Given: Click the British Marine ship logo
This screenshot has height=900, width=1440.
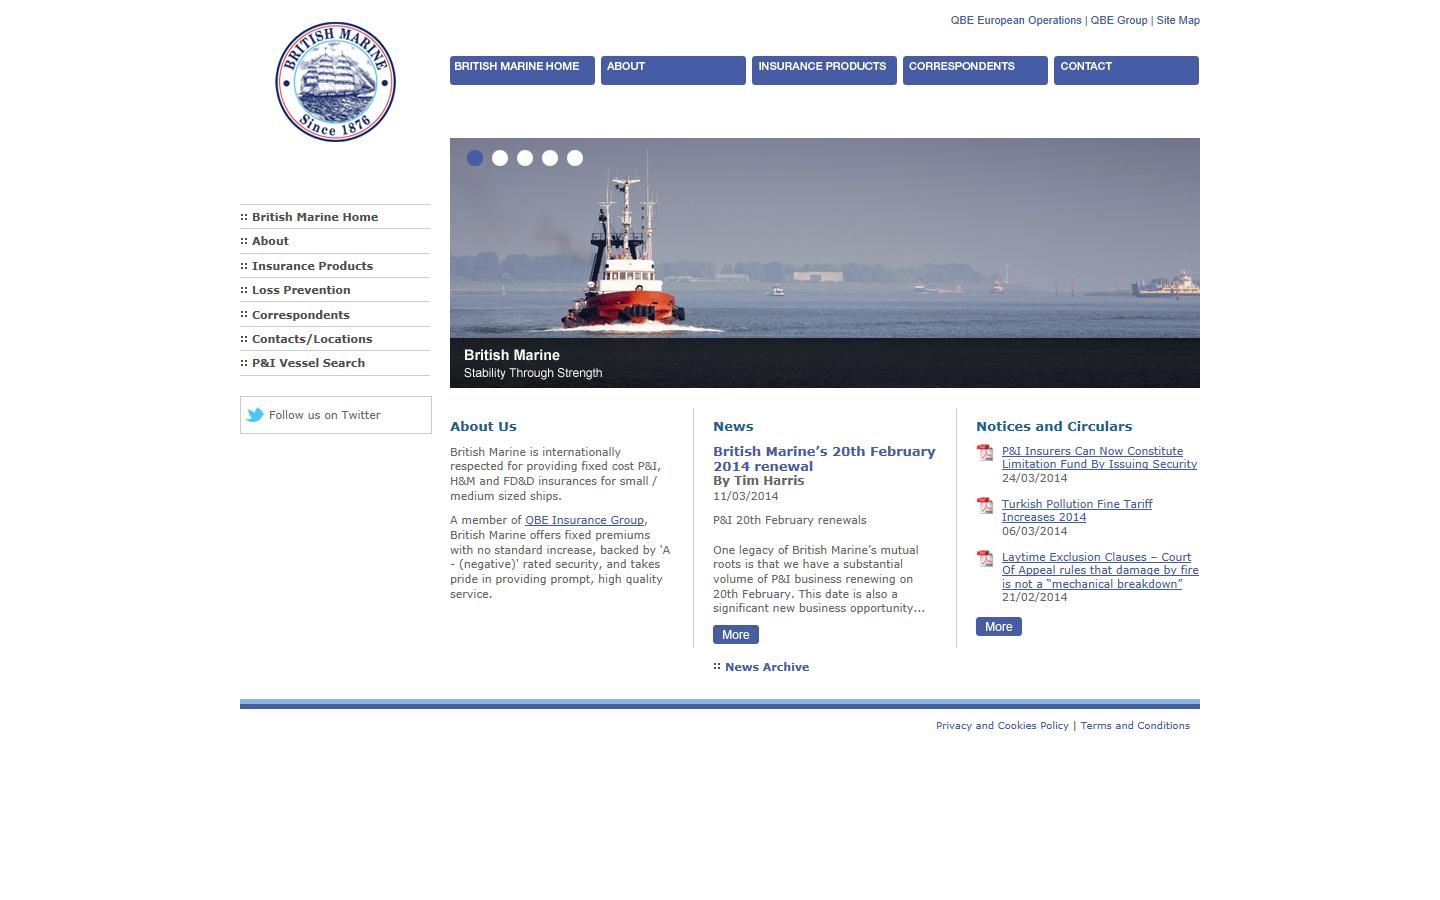Looking at the screenshot, I should [x=335, y=81].
